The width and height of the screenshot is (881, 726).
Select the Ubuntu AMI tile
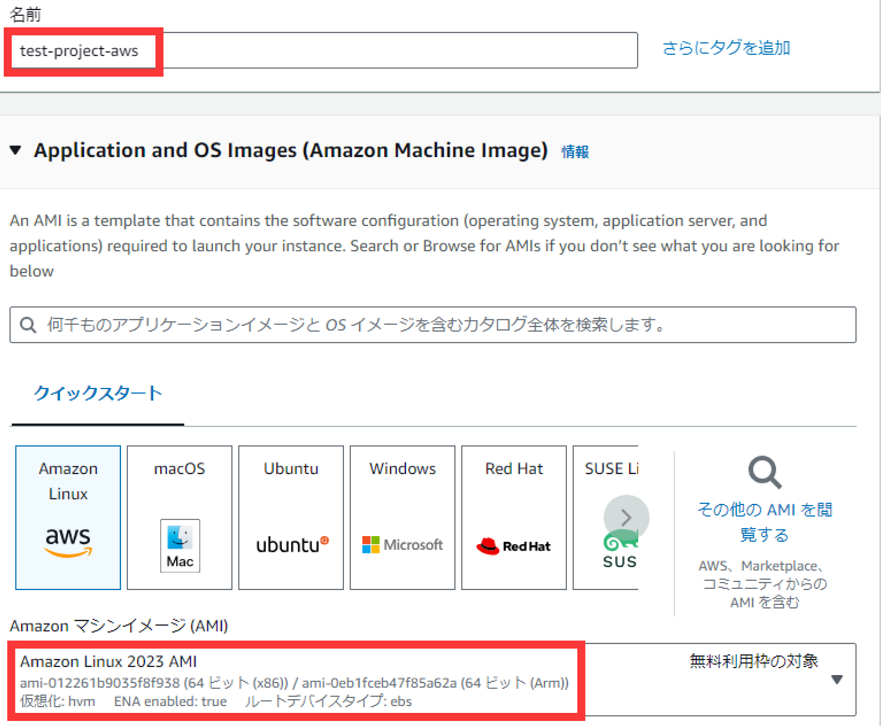pyautogui.click(x=291, y=518)
